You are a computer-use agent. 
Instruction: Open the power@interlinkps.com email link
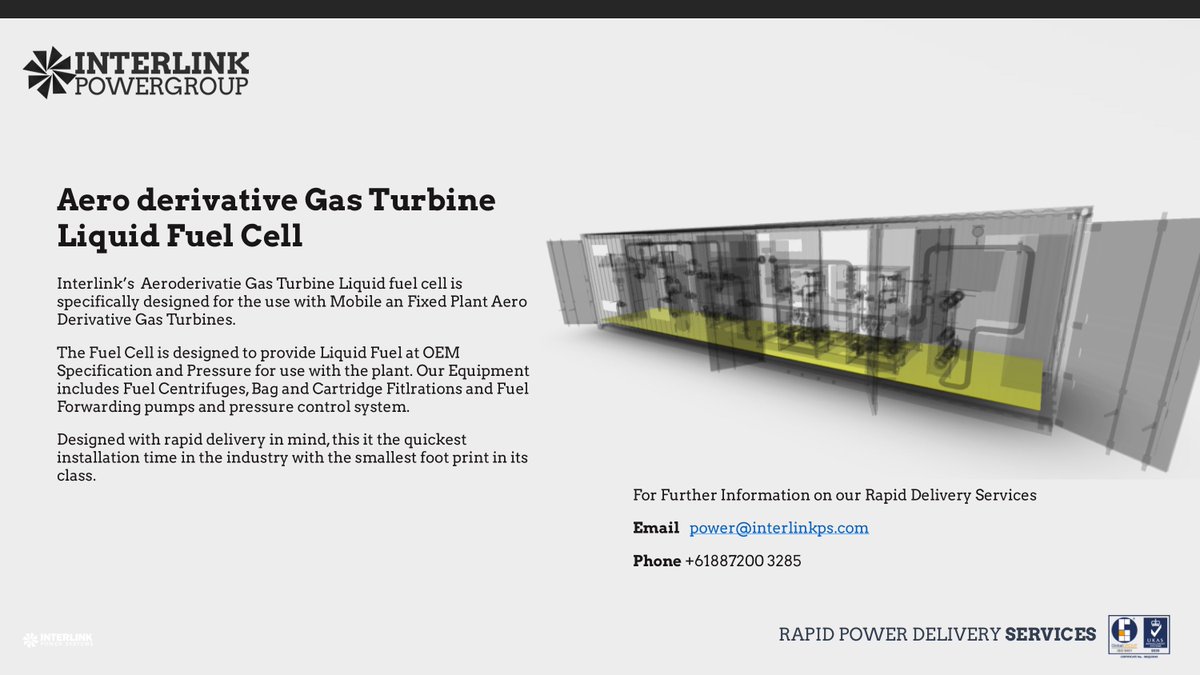tap(779, 528)
